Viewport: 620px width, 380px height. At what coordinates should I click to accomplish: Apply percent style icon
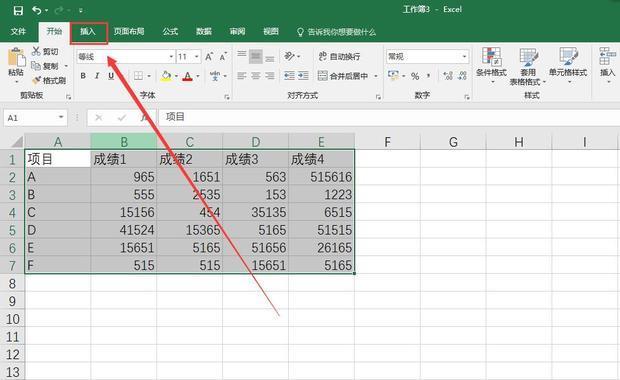pos(415,76)
